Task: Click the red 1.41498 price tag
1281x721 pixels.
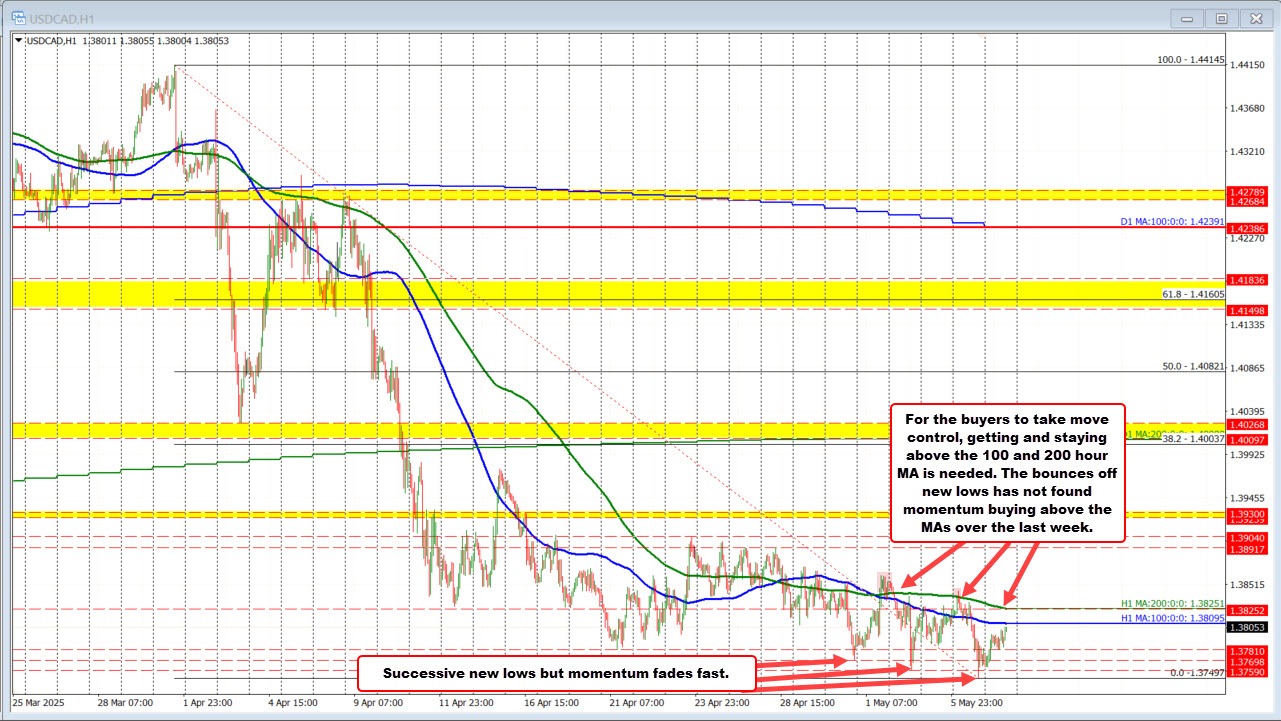Action: pyautogui.click(x=1248, y=311)
